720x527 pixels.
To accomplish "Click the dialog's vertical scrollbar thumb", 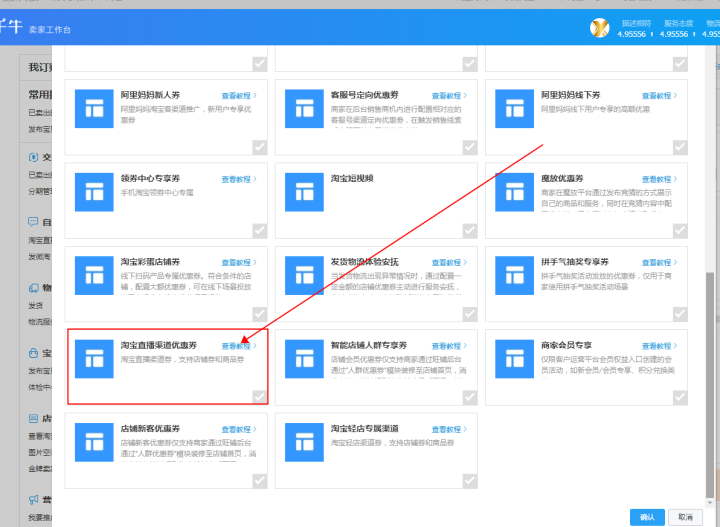I will pyautogui.click(x=710, y=385).
